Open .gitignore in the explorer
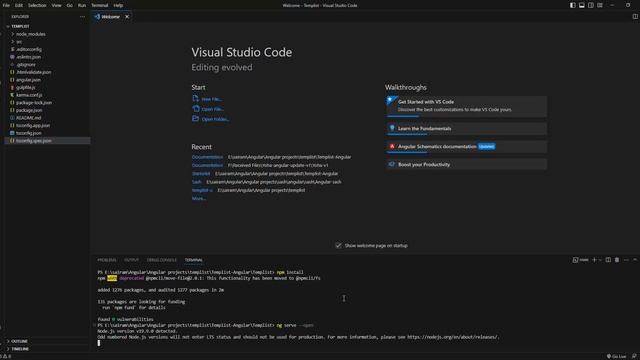 [x=26, y=64]
